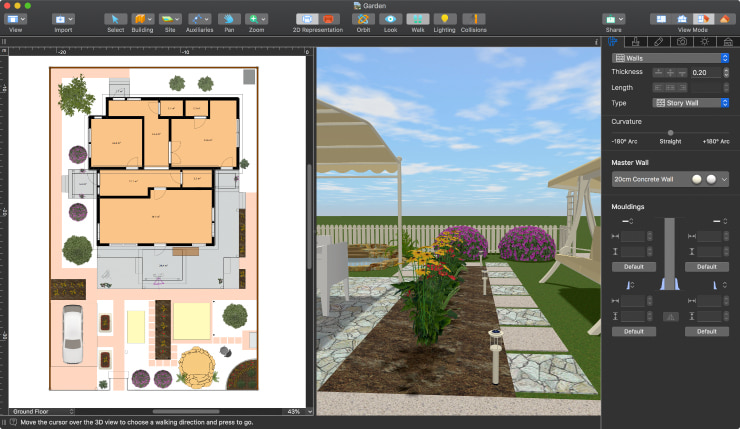Open the 20cm Concrete Wall master dropdown
Viewport: 740px width, 429px height.
670,179
